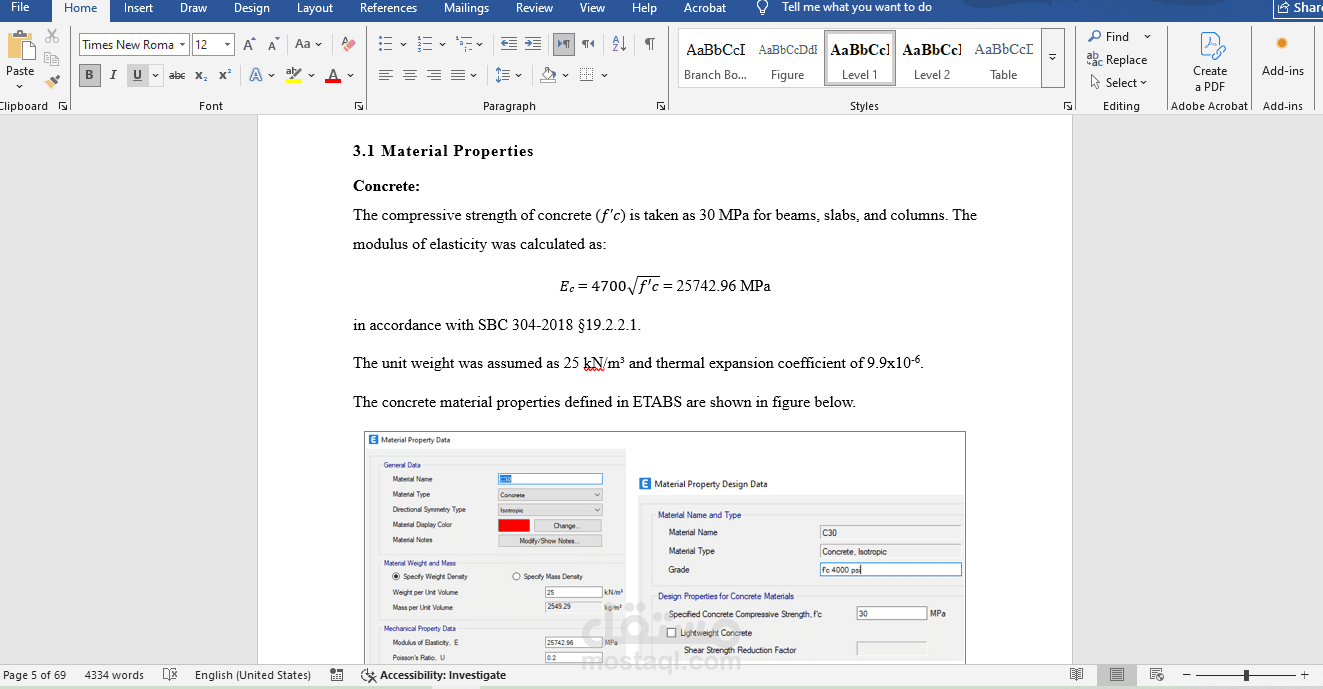Set right-to-left text direction
Image resolution: width=1323 pixels, height=689 pixels.
tap(588, 44)
